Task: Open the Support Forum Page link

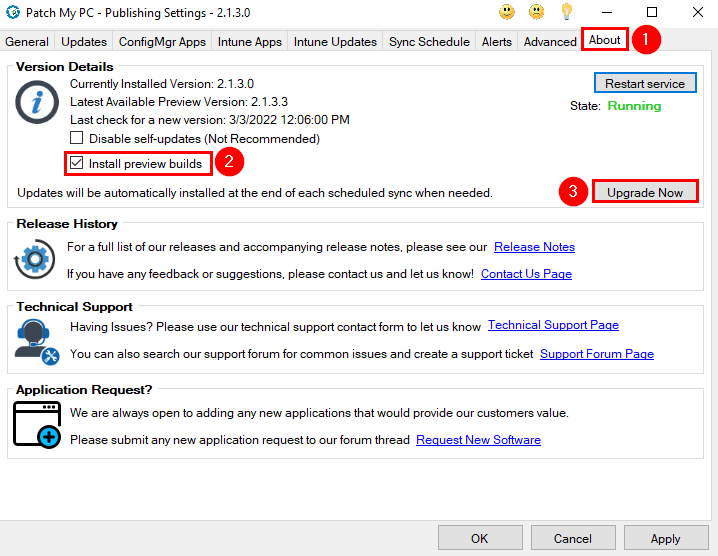Action: [597, 354]
